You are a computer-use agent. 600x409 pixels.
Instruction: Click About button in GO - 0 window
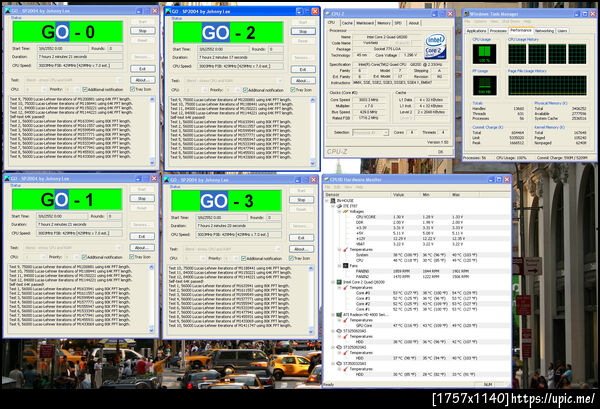pos(142,80)
